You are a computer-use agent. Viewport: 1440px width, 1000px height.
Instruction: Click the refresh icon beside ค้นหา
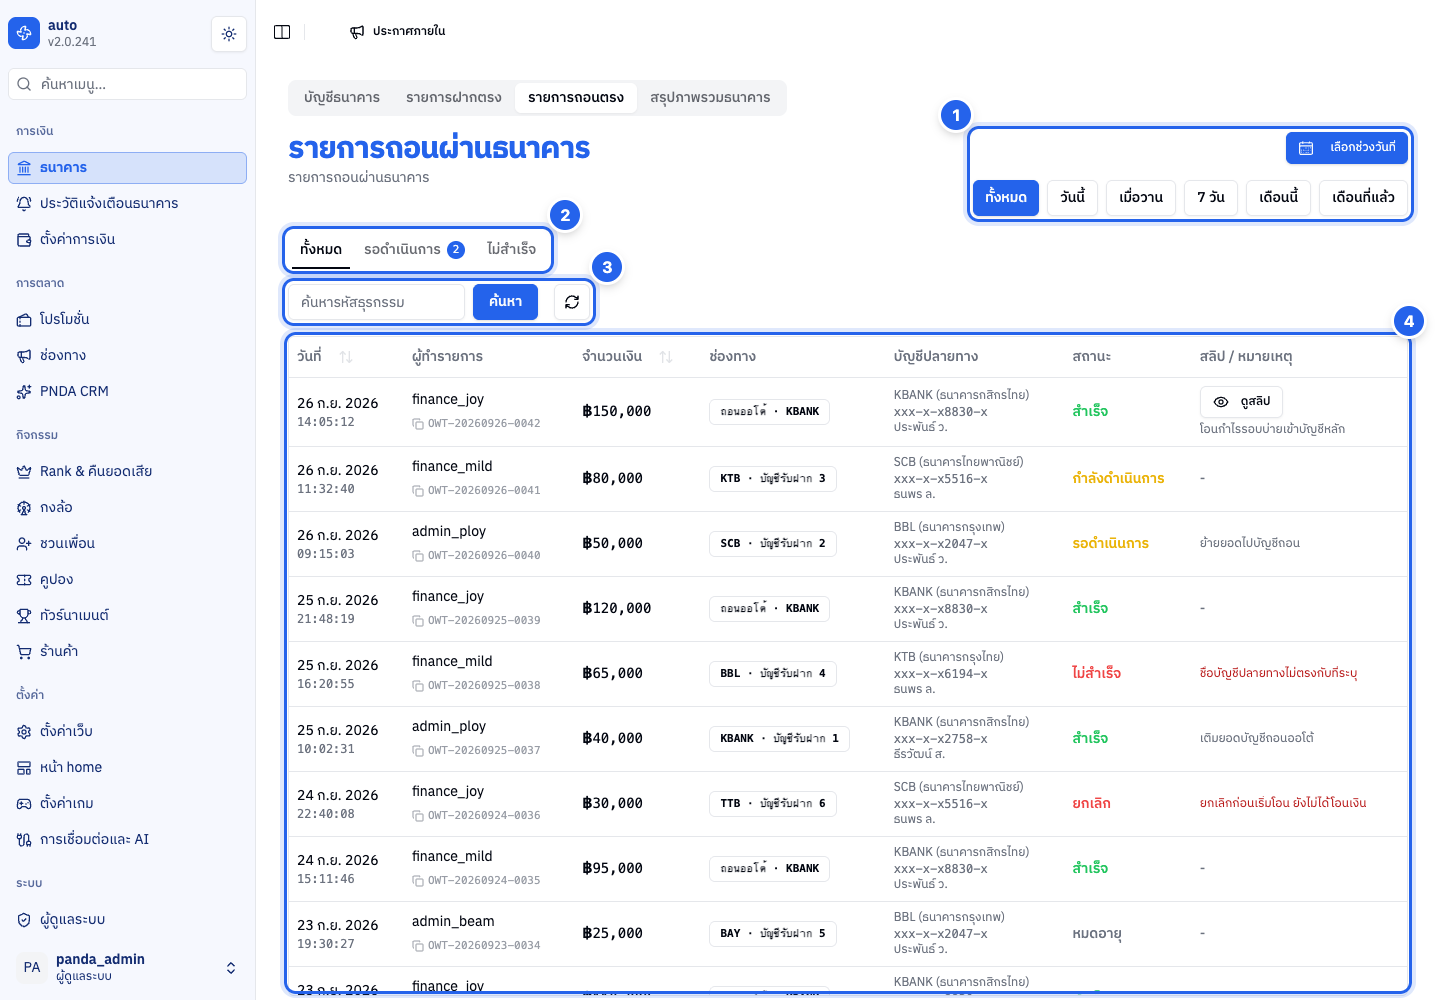coord(572,302)
